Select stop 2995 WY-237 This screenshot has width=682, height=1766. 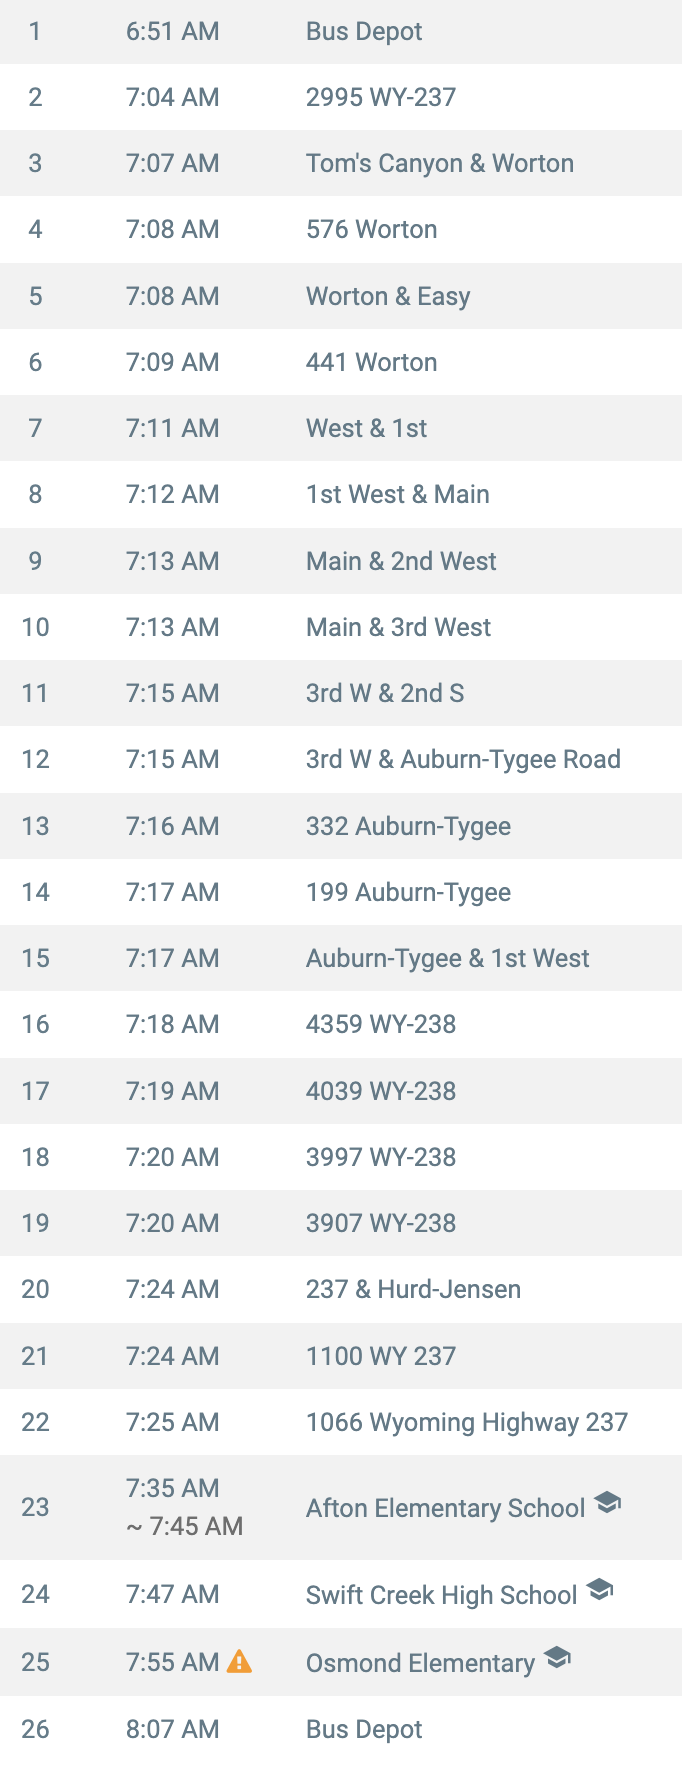[341, 97]
